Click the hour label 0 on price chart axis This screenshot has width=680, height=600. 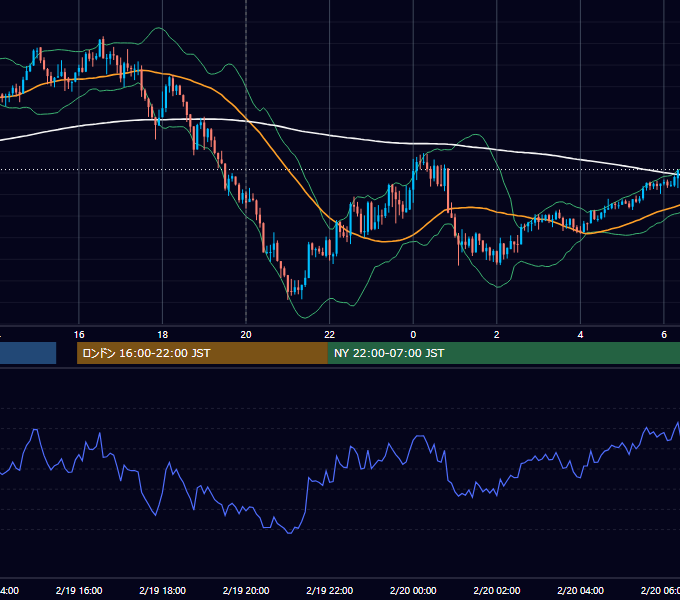tap(413, 335)
